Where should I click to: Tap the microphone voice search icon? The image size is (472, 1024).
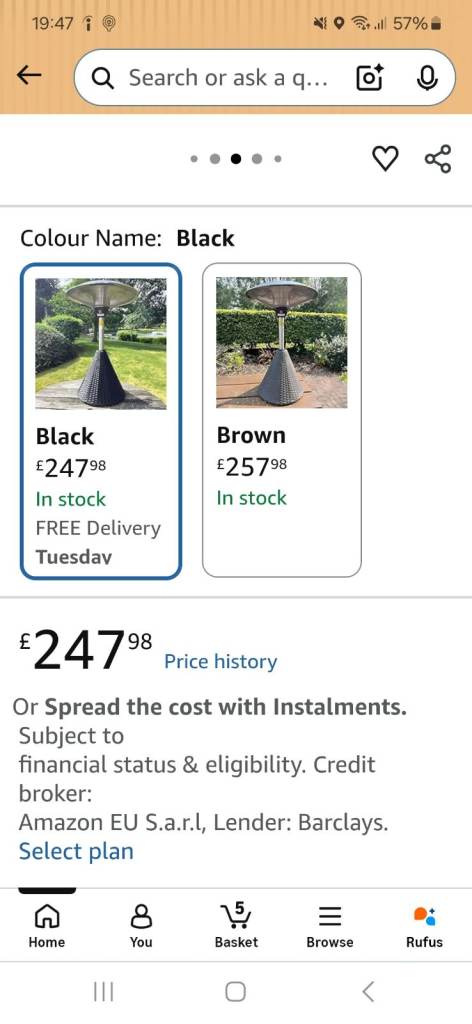[426, 78]
